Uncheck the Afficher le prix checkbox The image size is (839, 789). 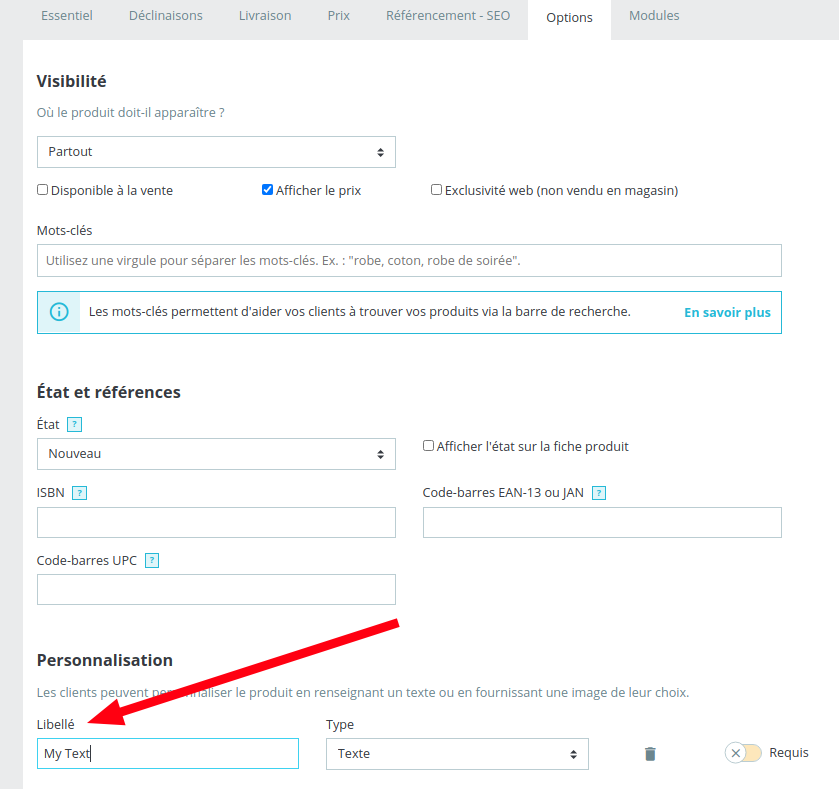tap(267, 189)
